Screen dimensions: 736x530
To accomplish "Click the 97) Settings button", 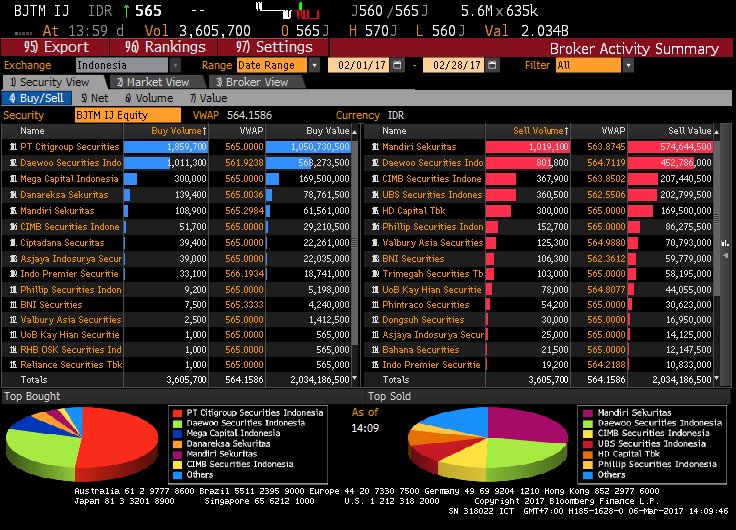I will pos(273,47).
